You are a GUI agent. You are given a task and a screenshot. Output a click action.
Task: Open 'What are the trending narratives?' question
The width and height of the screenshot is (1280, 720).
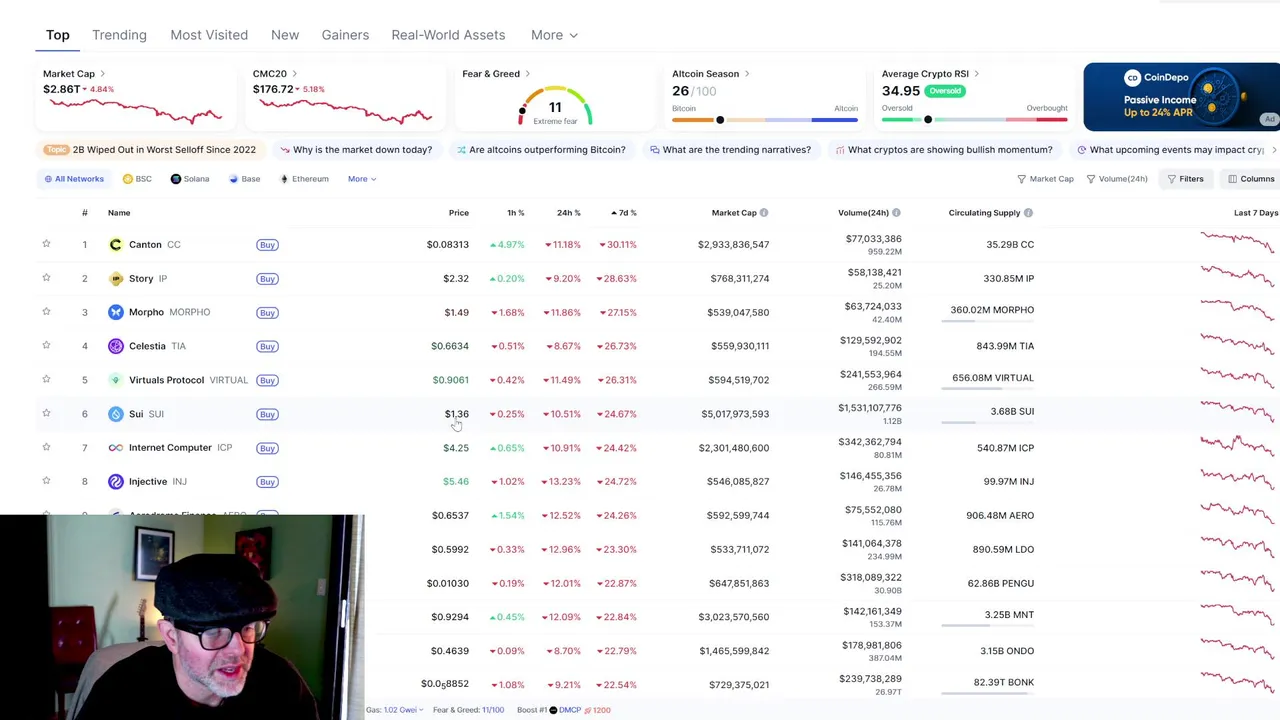[729, 150]
